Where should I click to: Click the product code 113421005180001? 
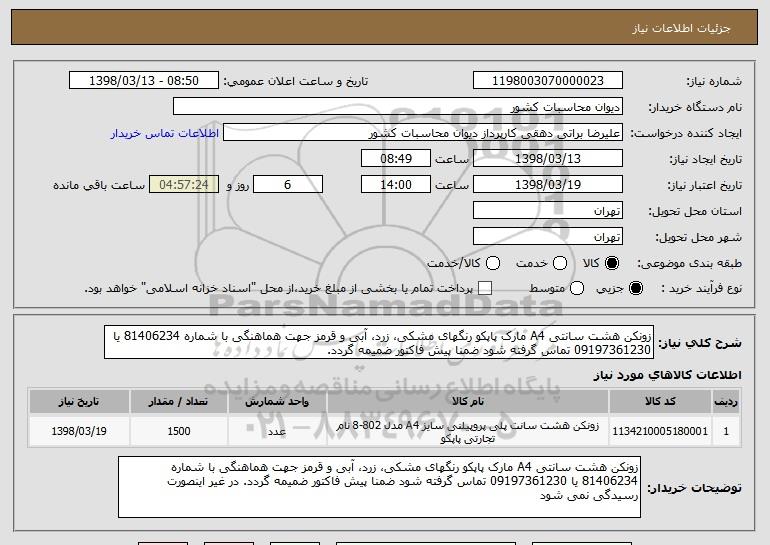click(x=660, y=431)
